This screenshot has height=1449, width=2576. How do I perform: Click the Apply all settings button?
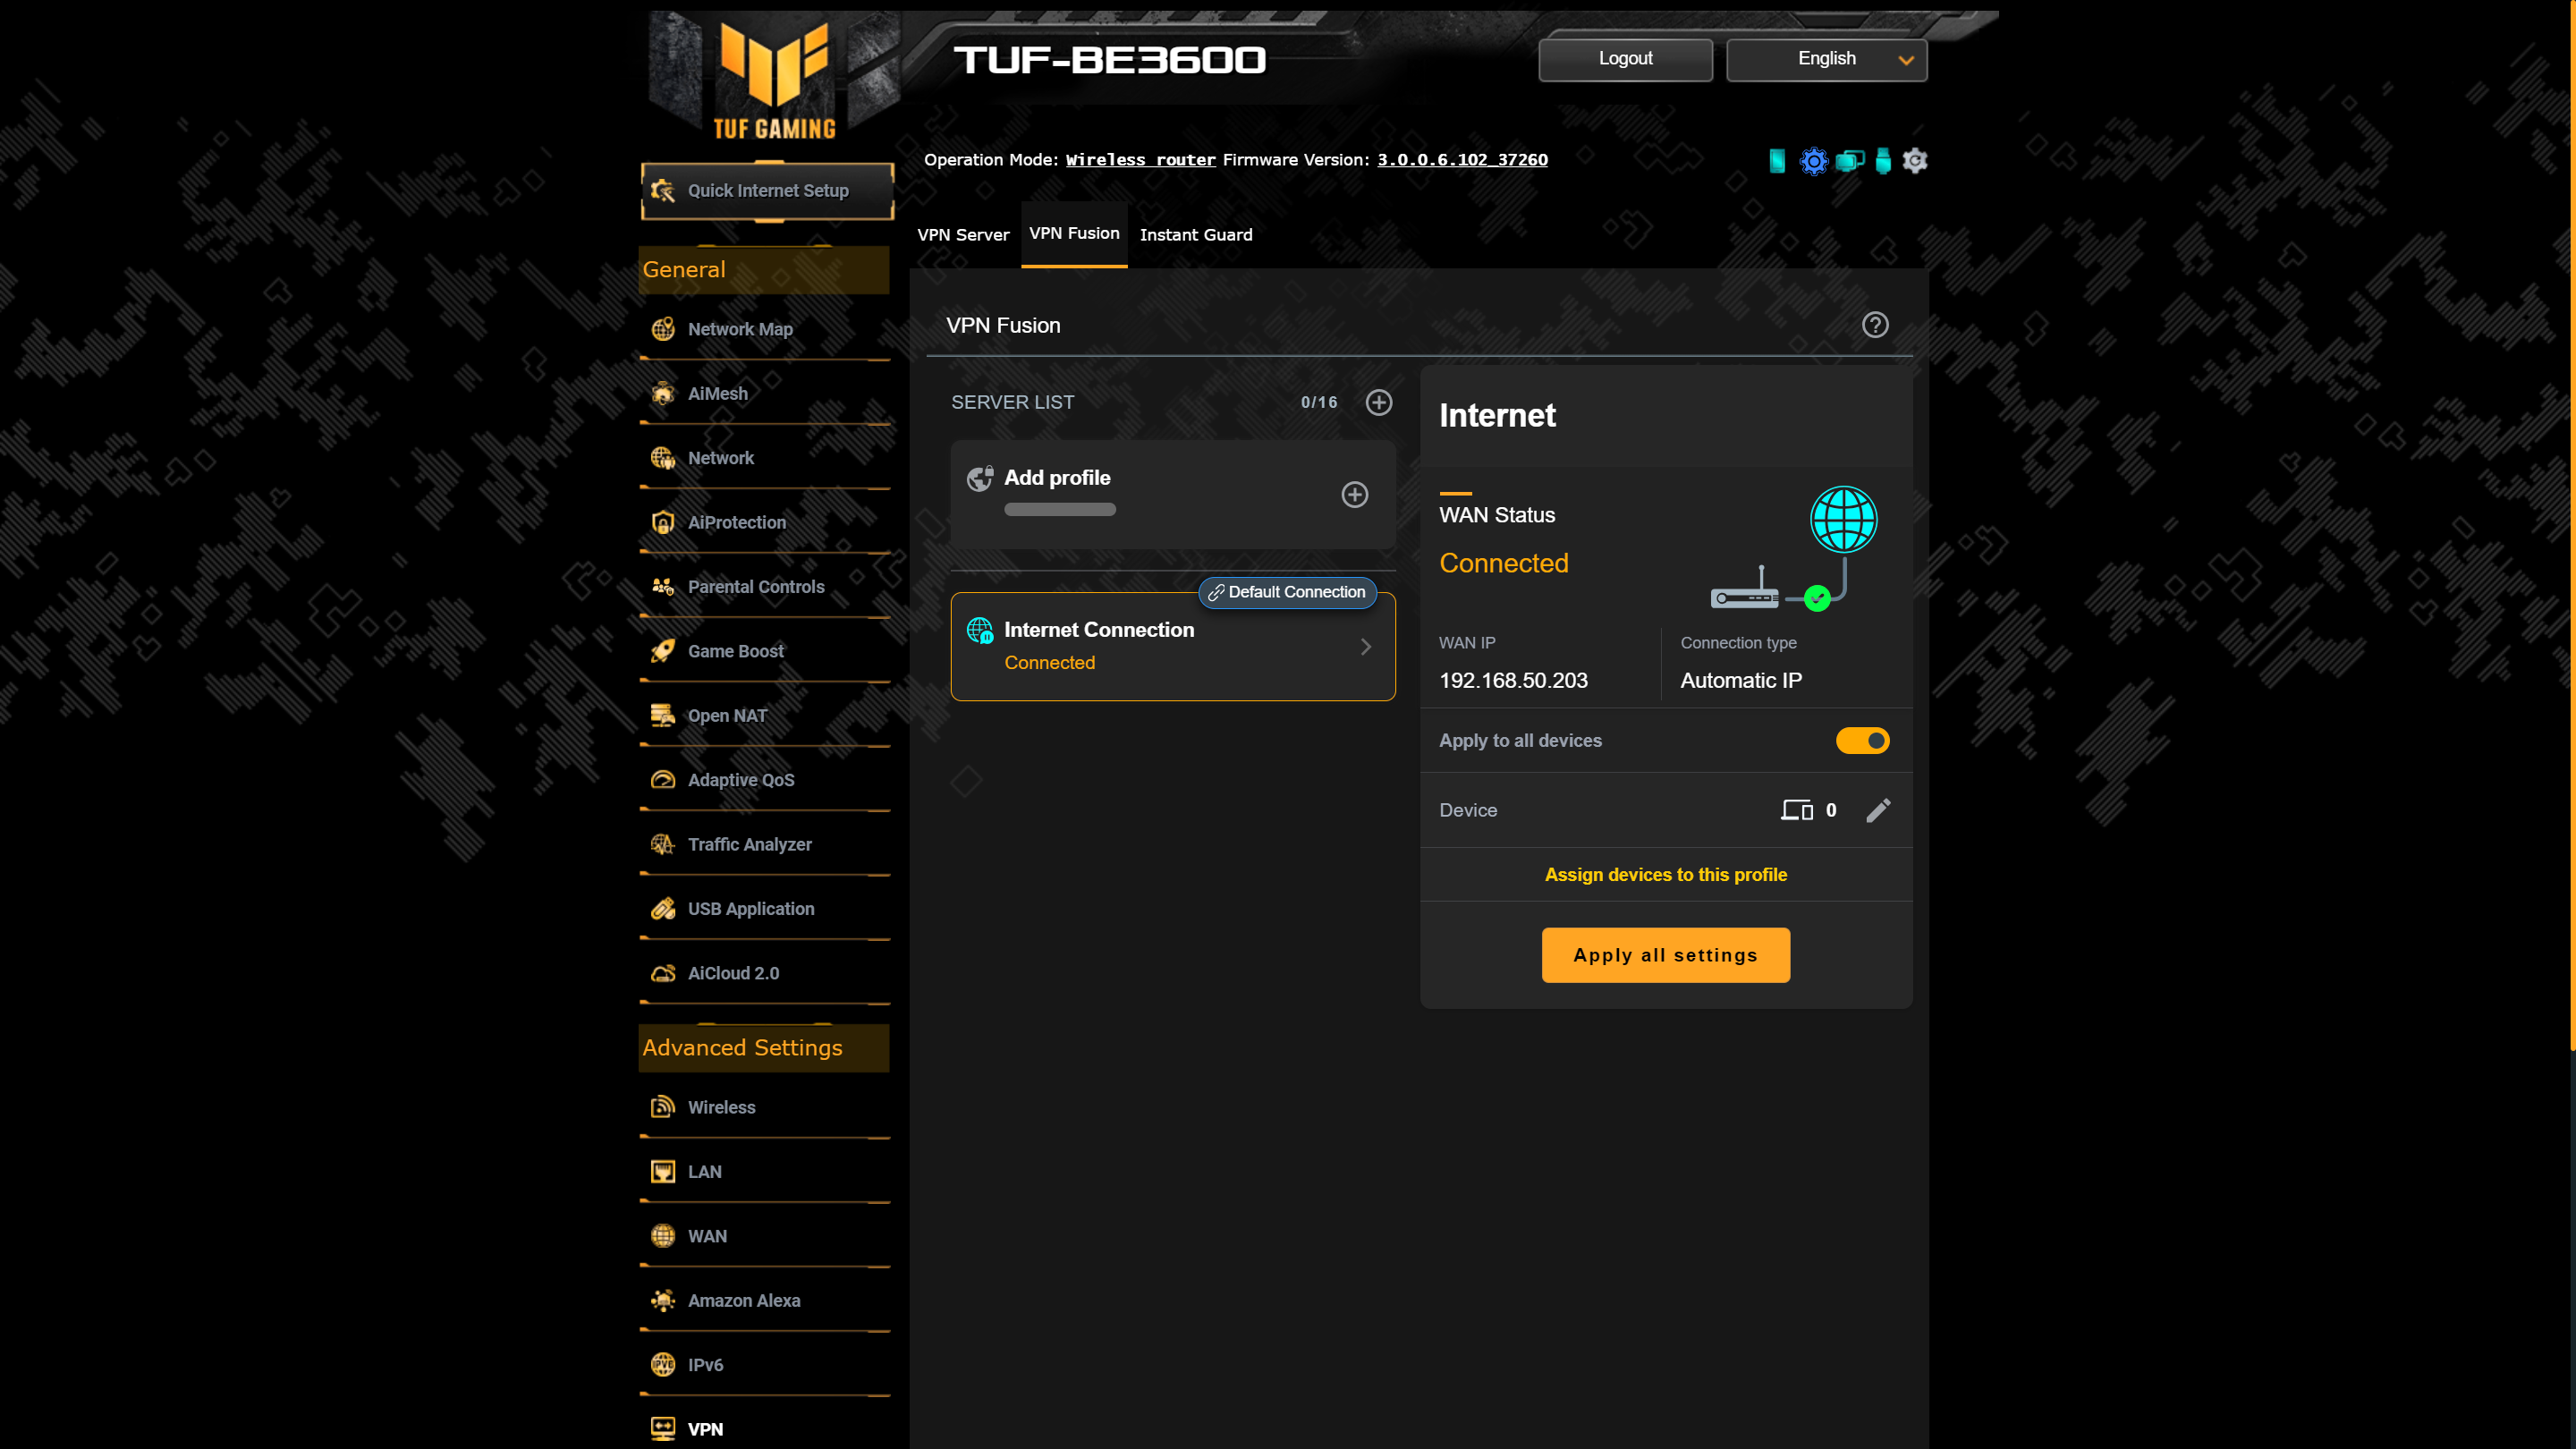click(x=1665, y=955)
